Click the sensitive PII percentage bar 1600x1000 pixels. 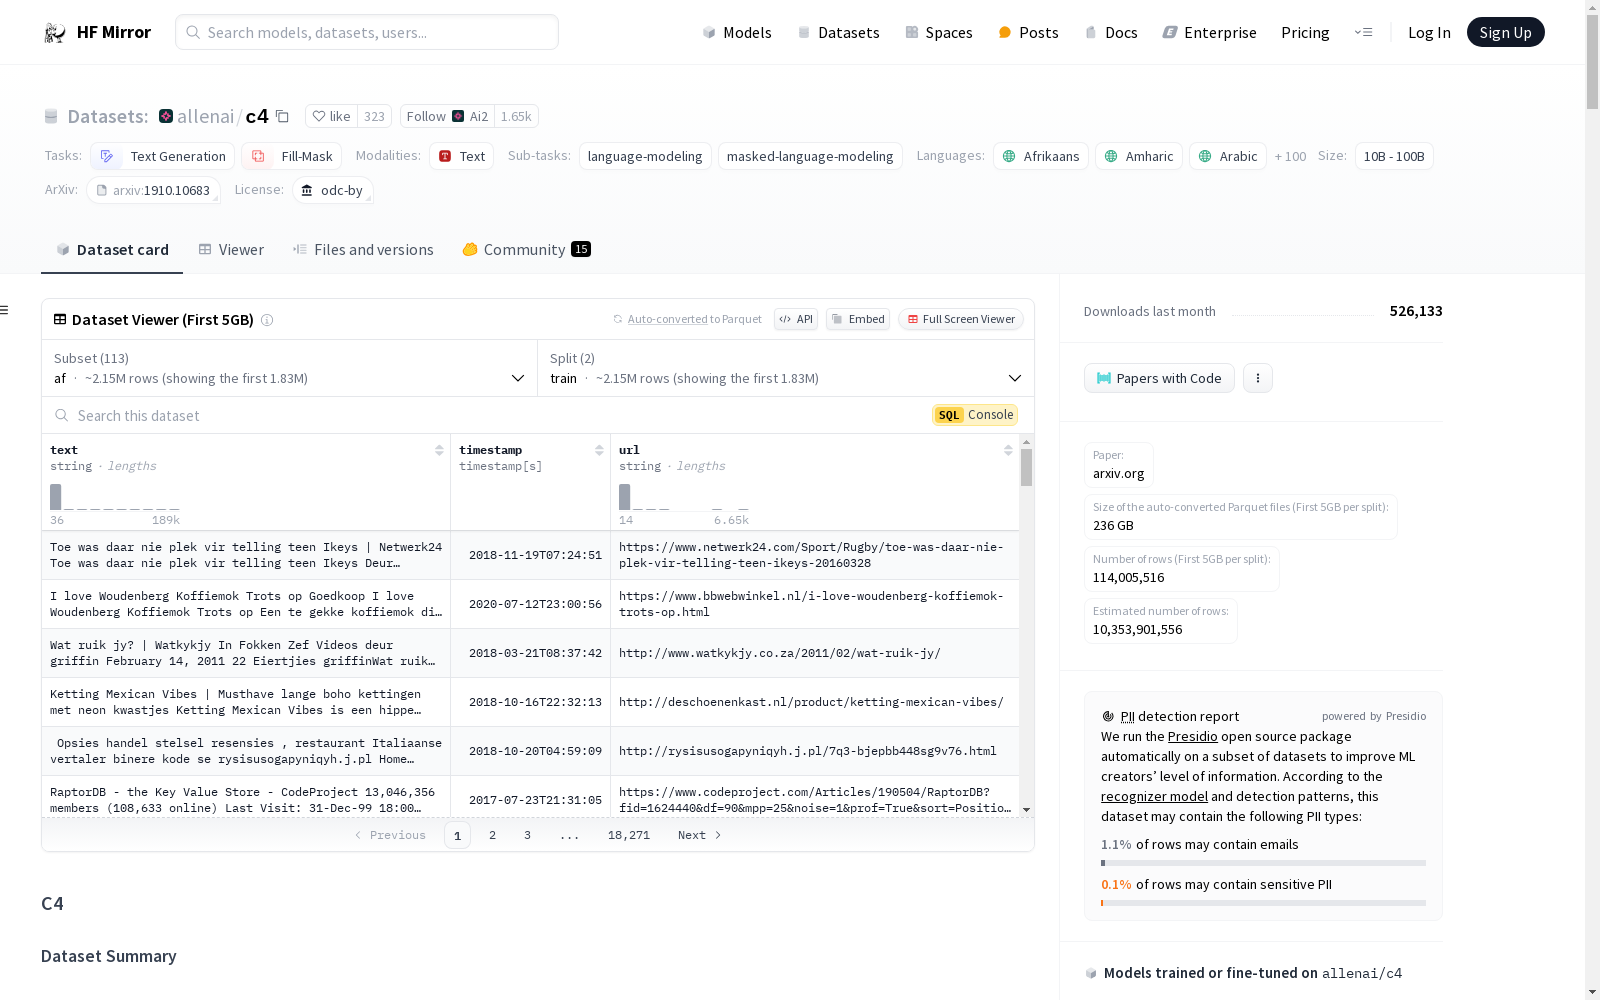tap(1263, 903)
